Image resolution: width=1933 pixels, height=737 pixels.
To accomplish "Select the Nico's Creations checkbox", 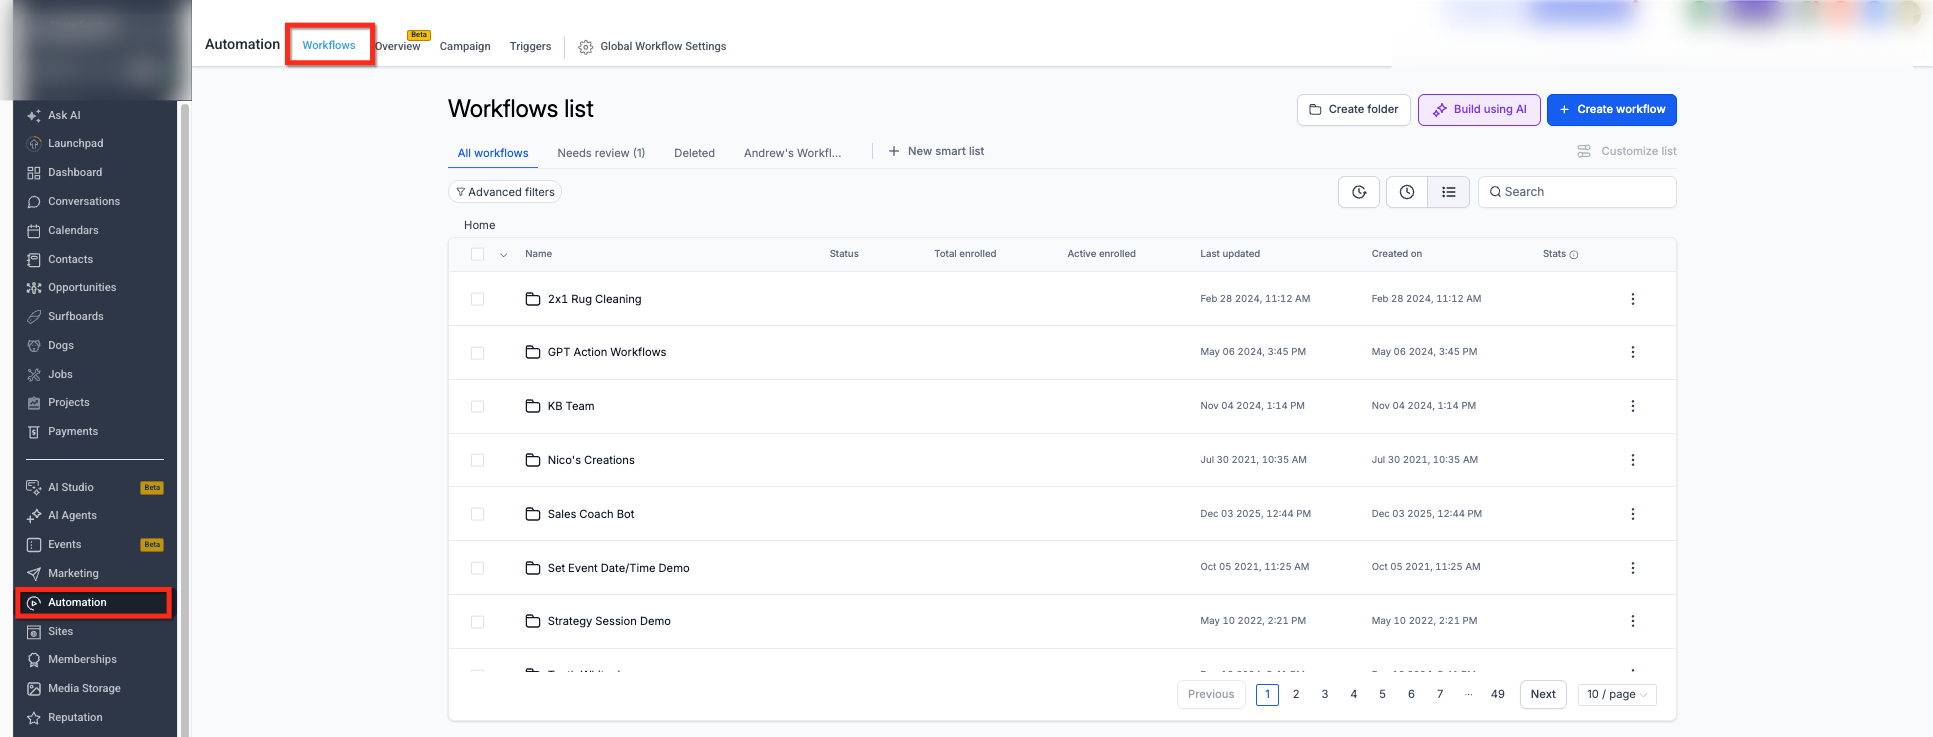I will click(477, 460).
